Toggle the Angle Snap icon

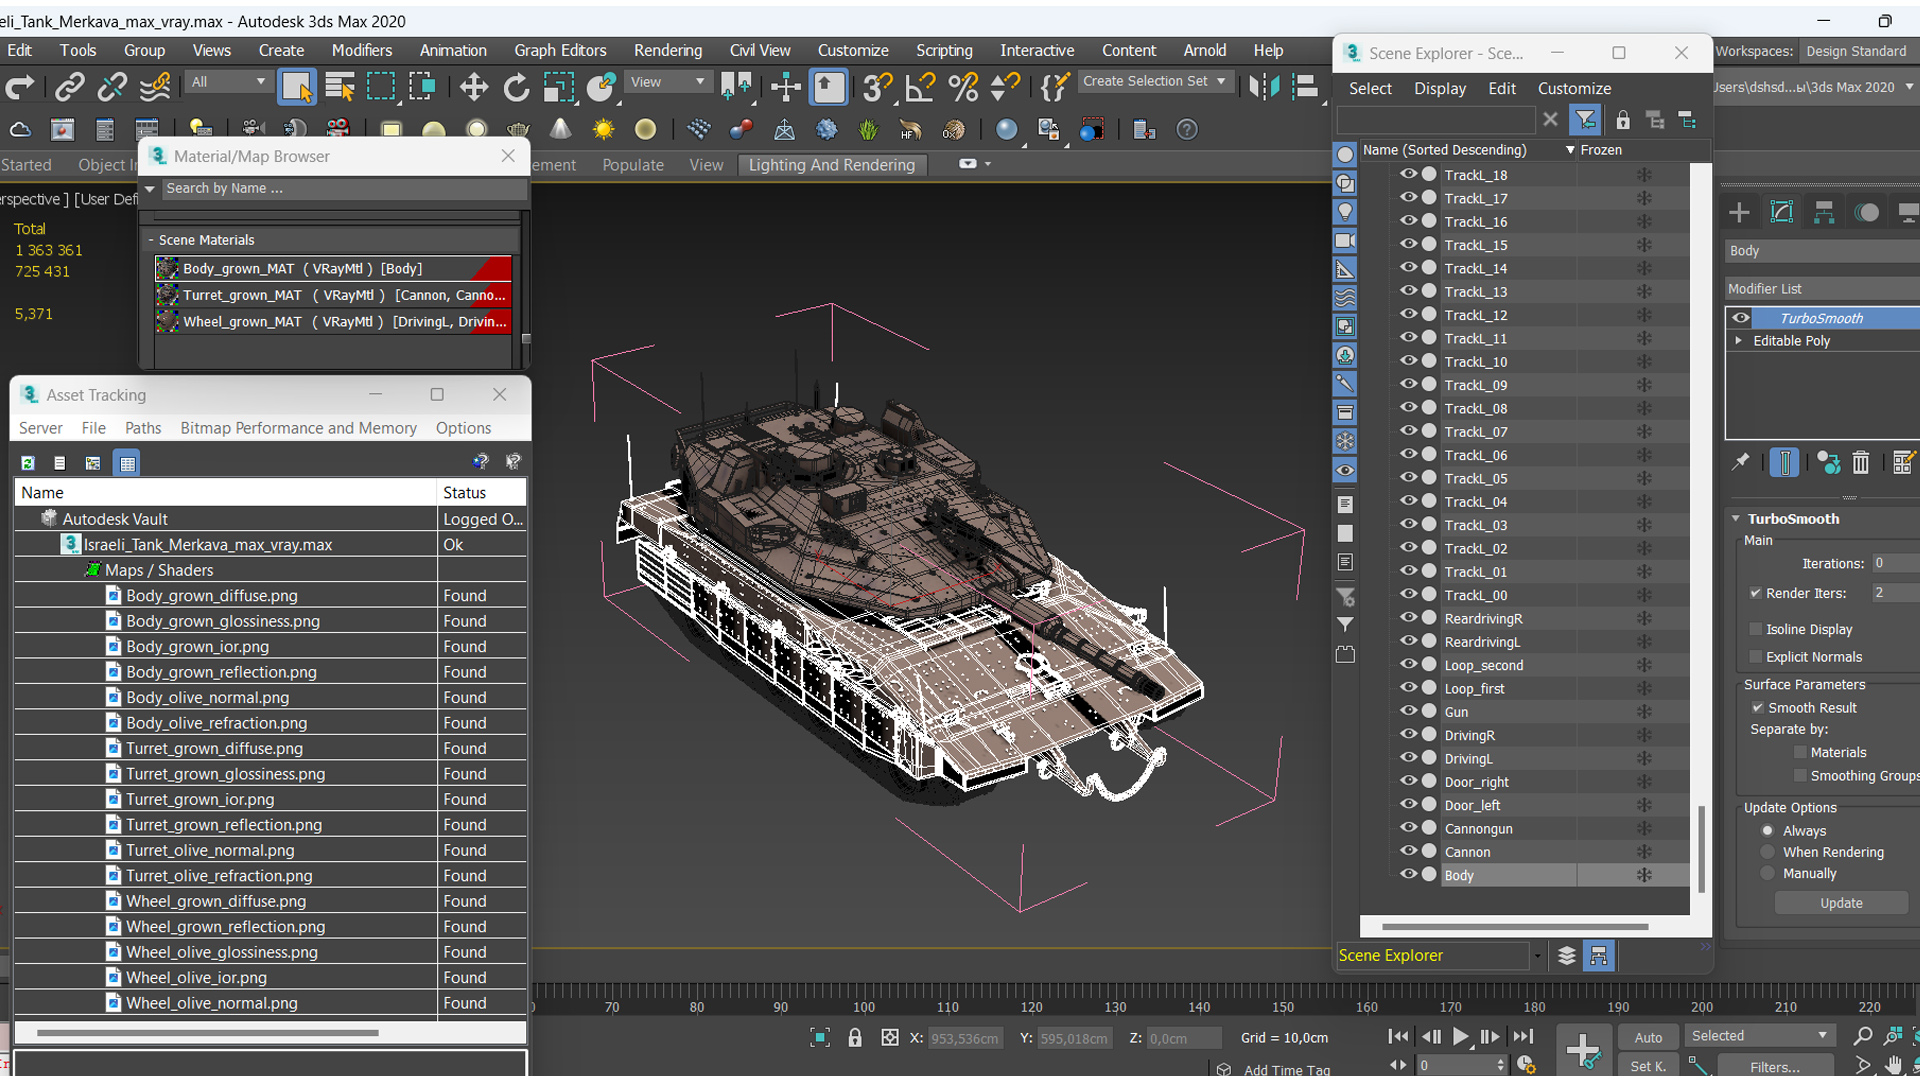920,87
